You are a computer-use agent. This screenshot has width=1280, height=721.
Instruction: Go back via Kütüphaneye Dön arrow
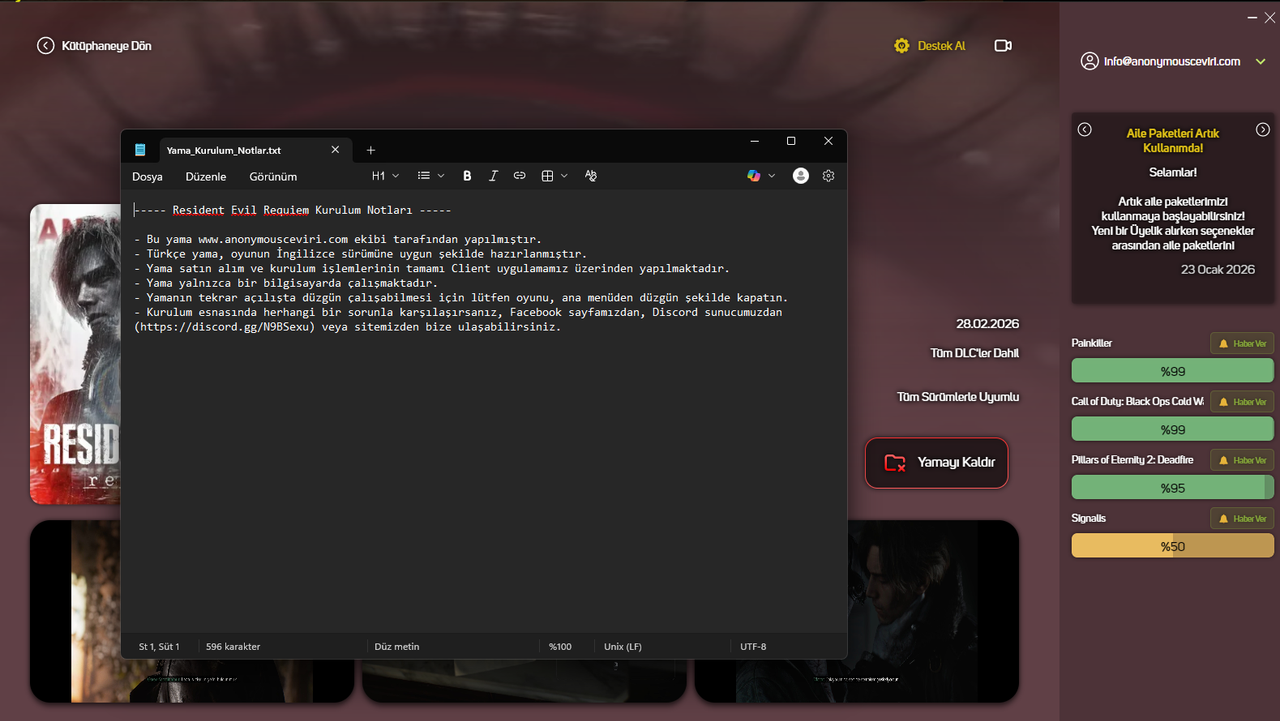tap(45, 46)
